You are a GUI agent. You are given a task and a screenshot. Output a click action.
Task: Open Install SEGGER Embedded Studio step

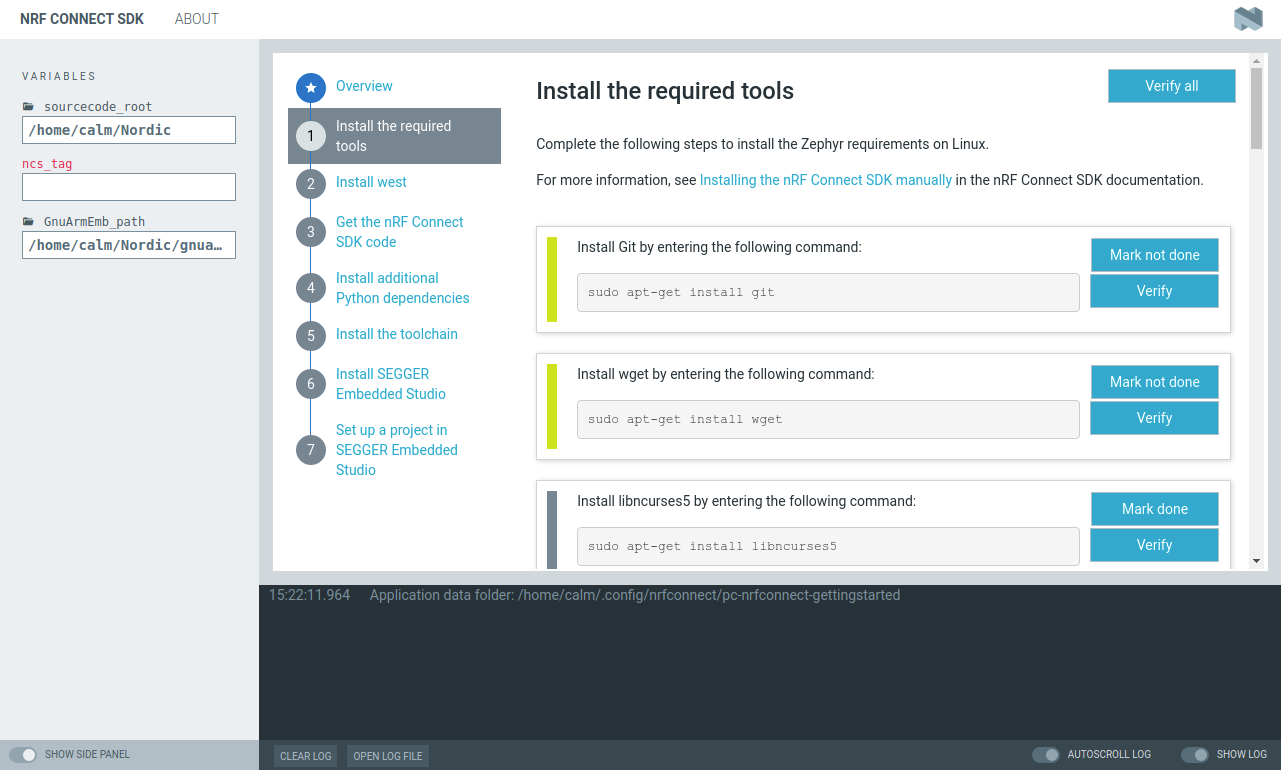tap(391, 384)
